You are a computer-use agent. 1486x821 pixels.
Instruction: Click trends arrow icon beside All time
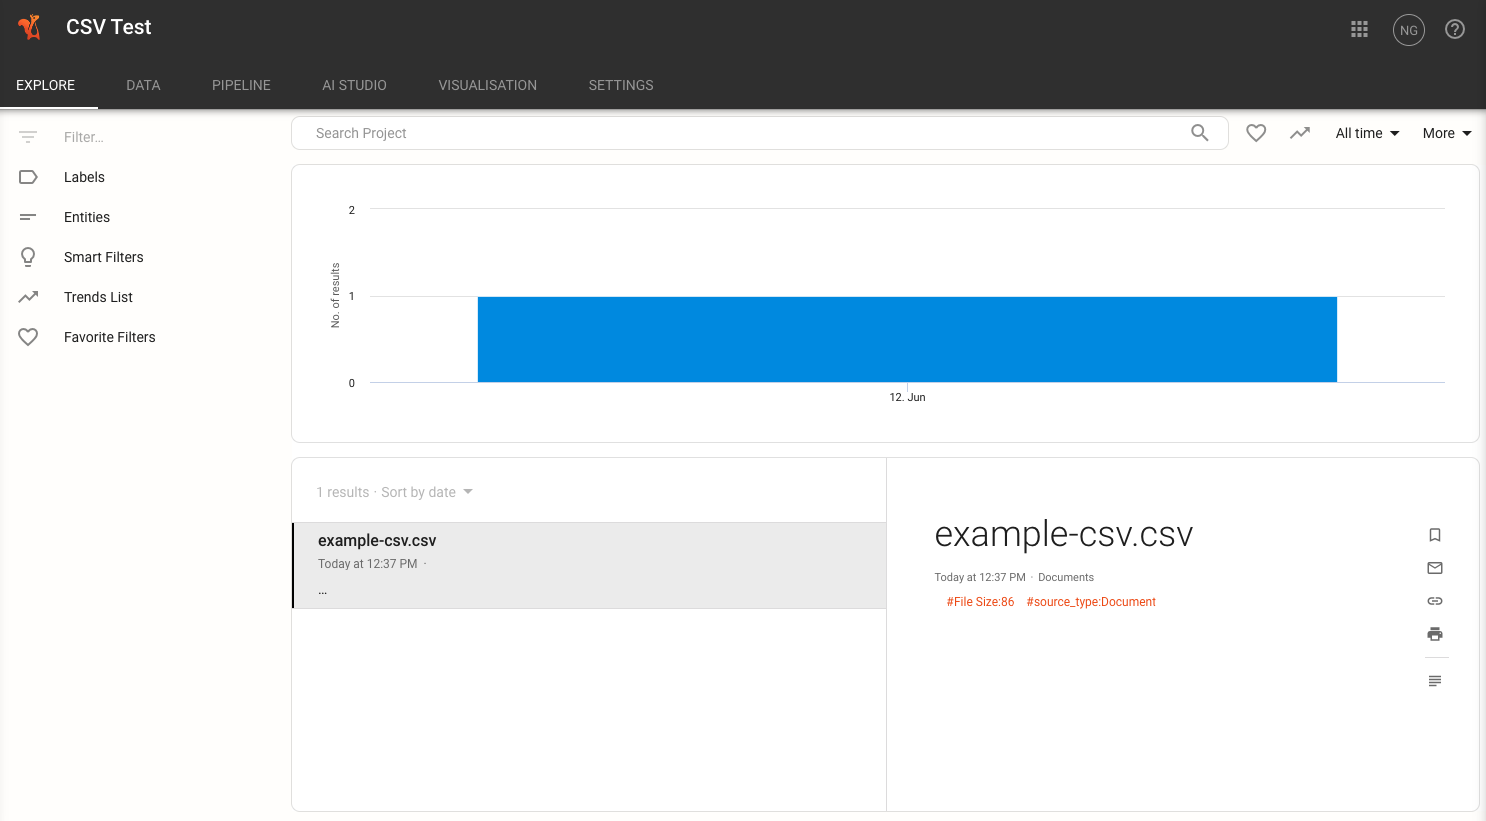[1300, 133]
